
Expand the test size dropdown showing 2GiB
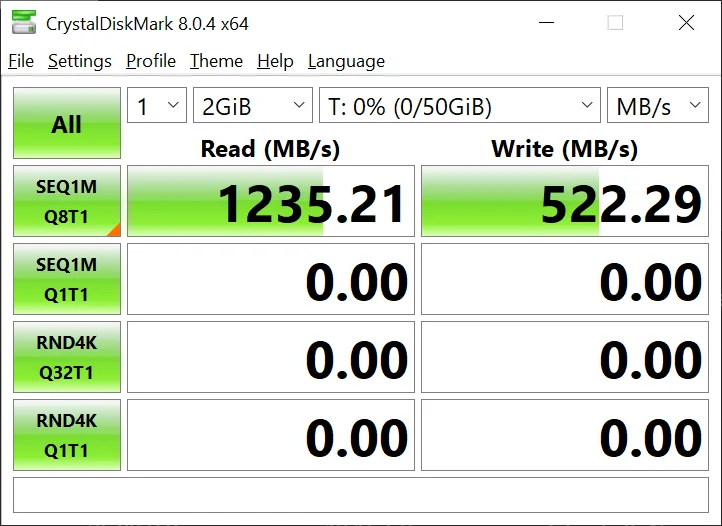253,105
